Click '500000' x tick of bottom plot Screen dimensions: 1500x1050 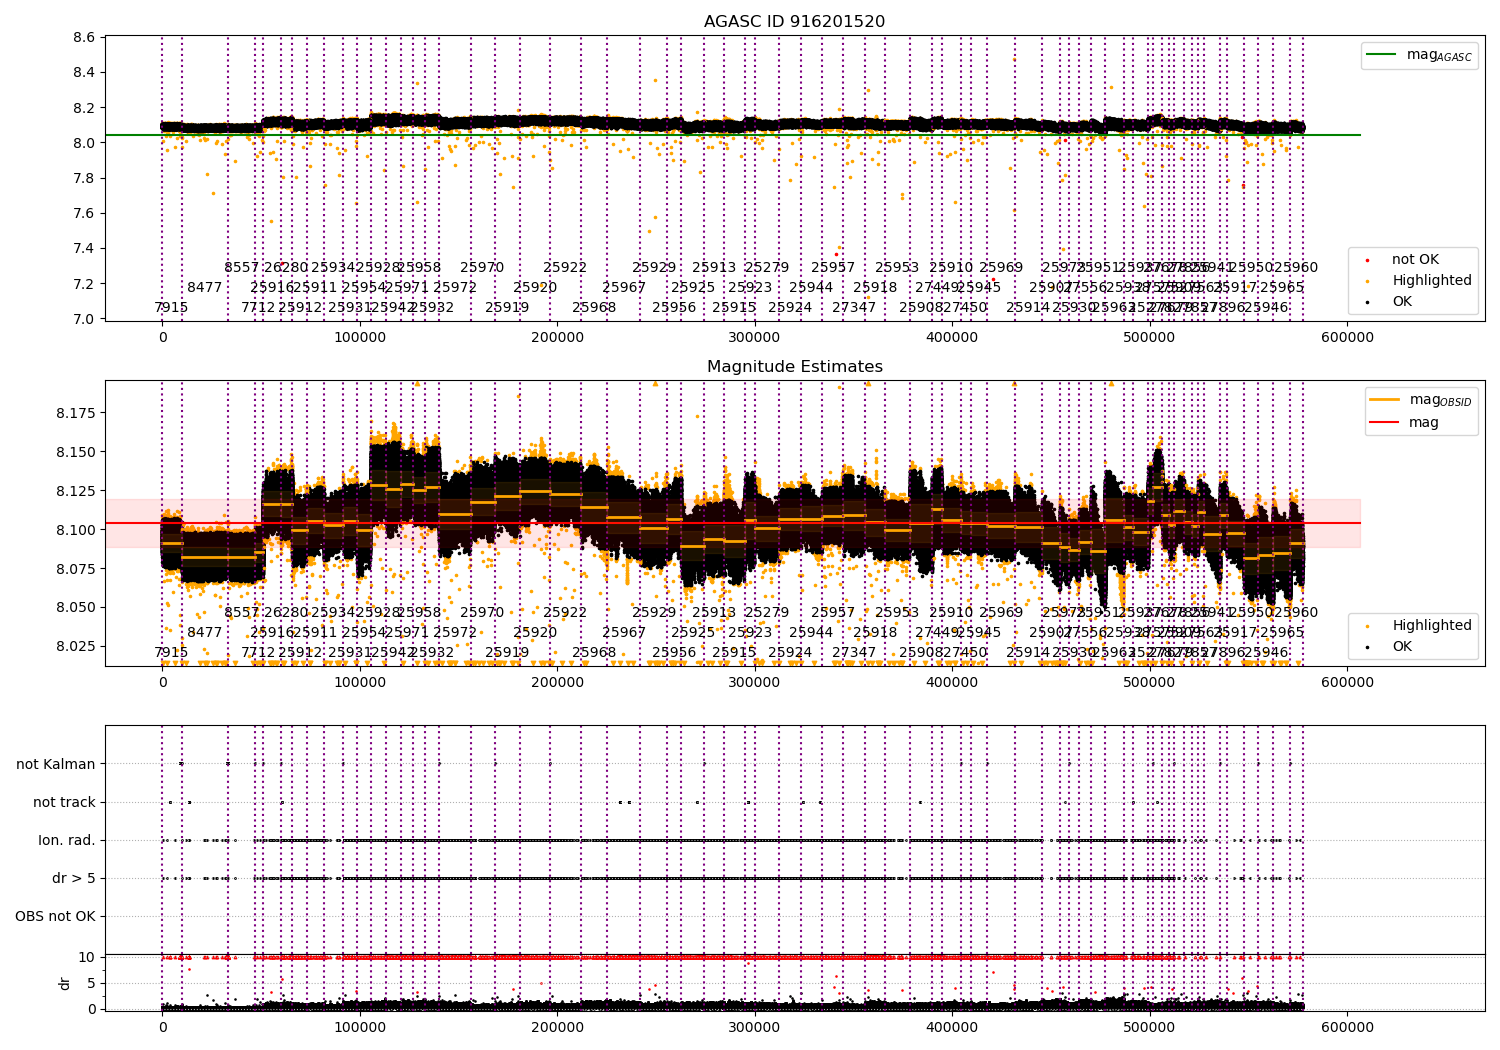tap(1149, 1027)
